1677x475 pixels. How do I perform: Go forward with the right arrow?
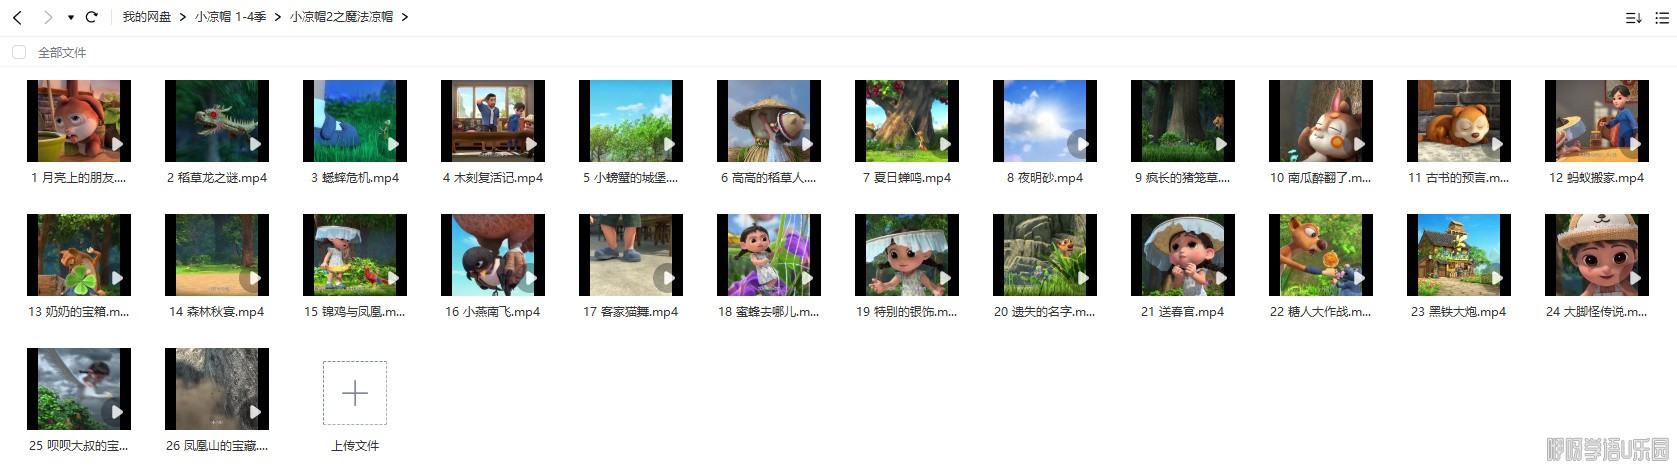point(48,17)
